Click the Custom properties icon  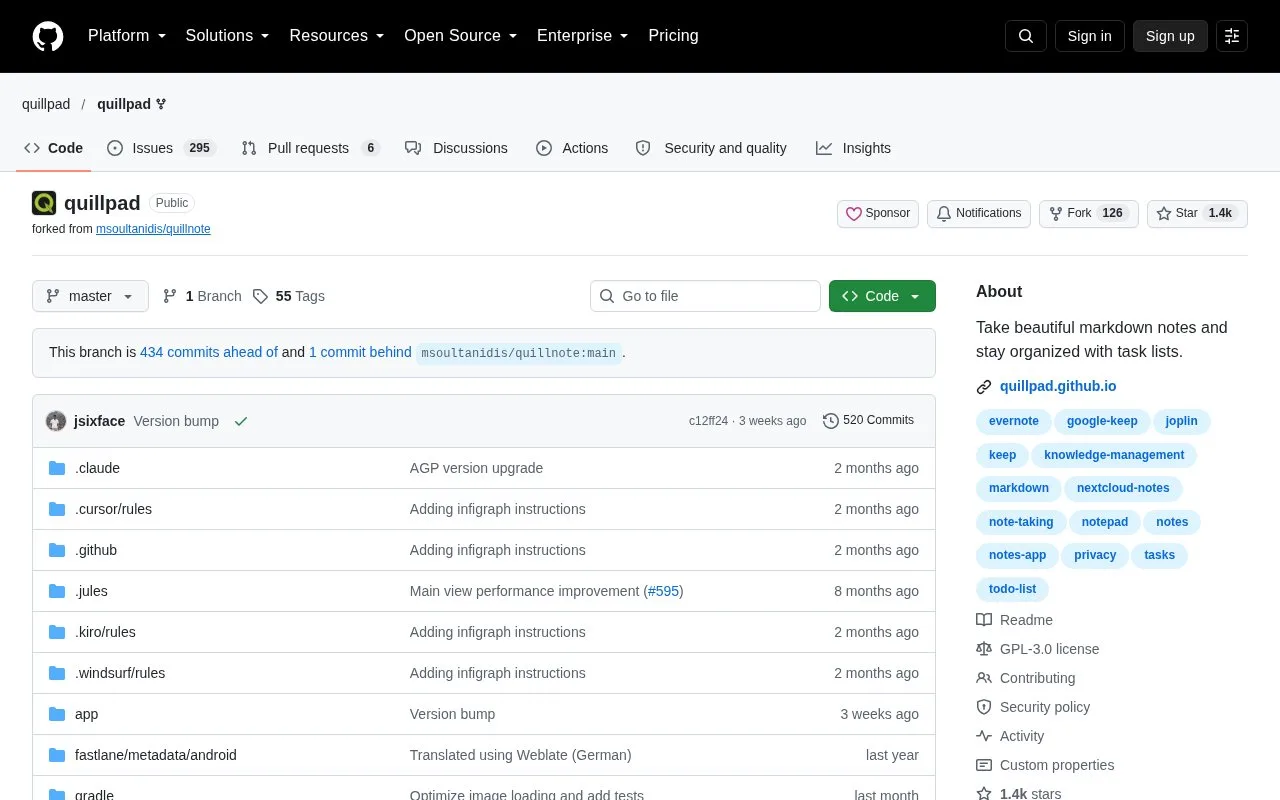click(x=984, y=765)
